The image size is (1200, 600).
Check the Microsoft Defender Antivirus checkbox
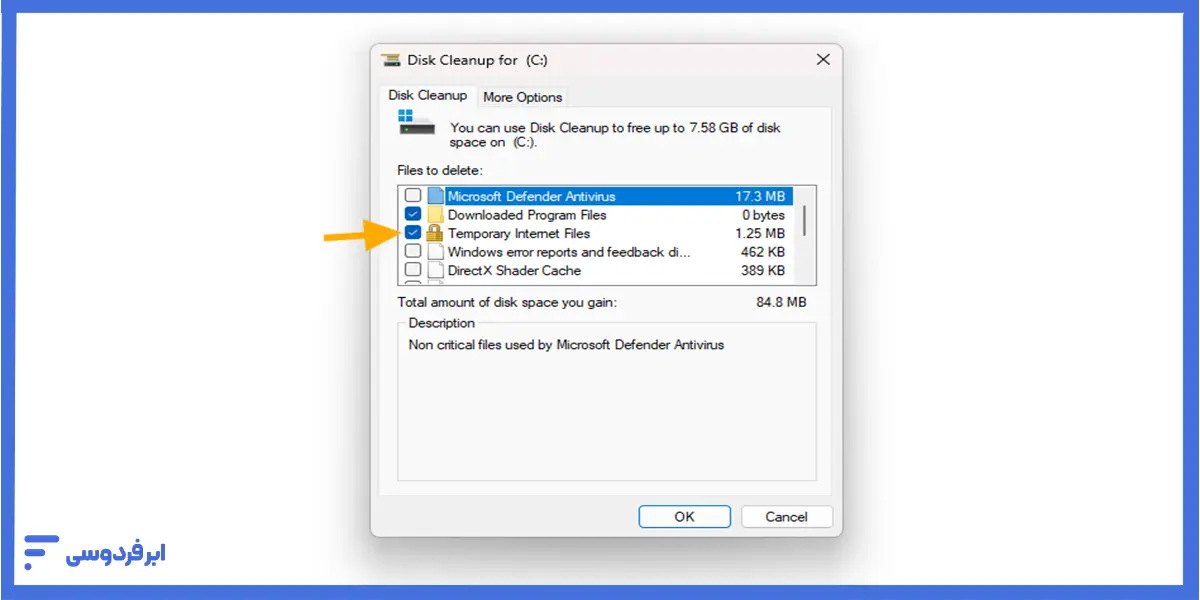click(x=412, y=196)
